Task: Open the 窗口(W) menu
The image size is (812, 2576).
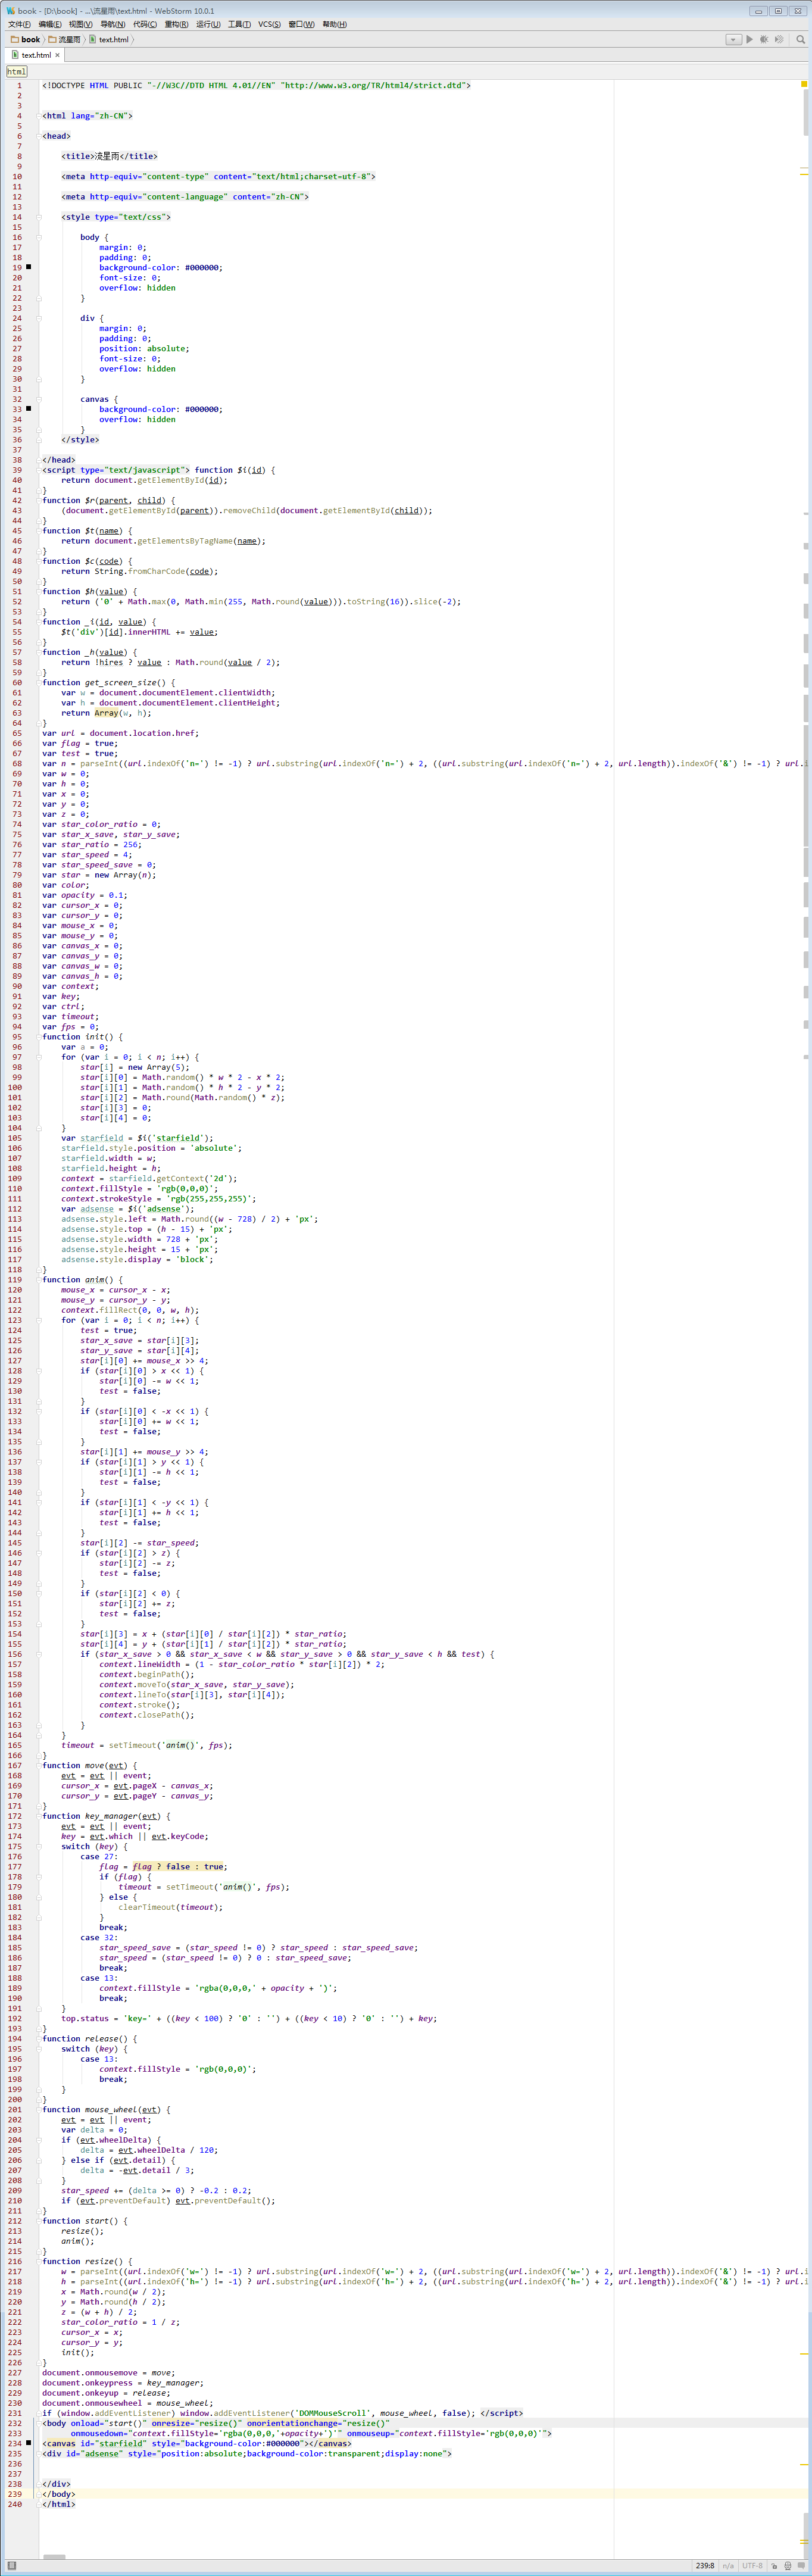Action: [301, 24]
